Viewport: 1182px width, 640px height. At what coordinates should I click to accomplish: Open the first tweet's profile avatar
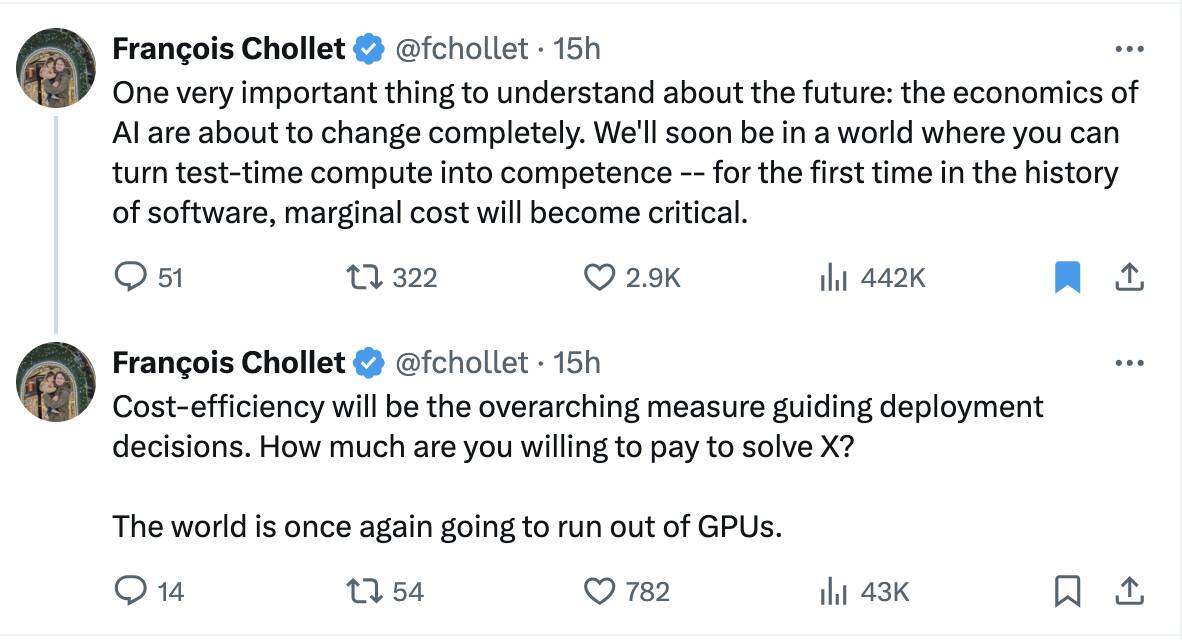click(56, 67)
